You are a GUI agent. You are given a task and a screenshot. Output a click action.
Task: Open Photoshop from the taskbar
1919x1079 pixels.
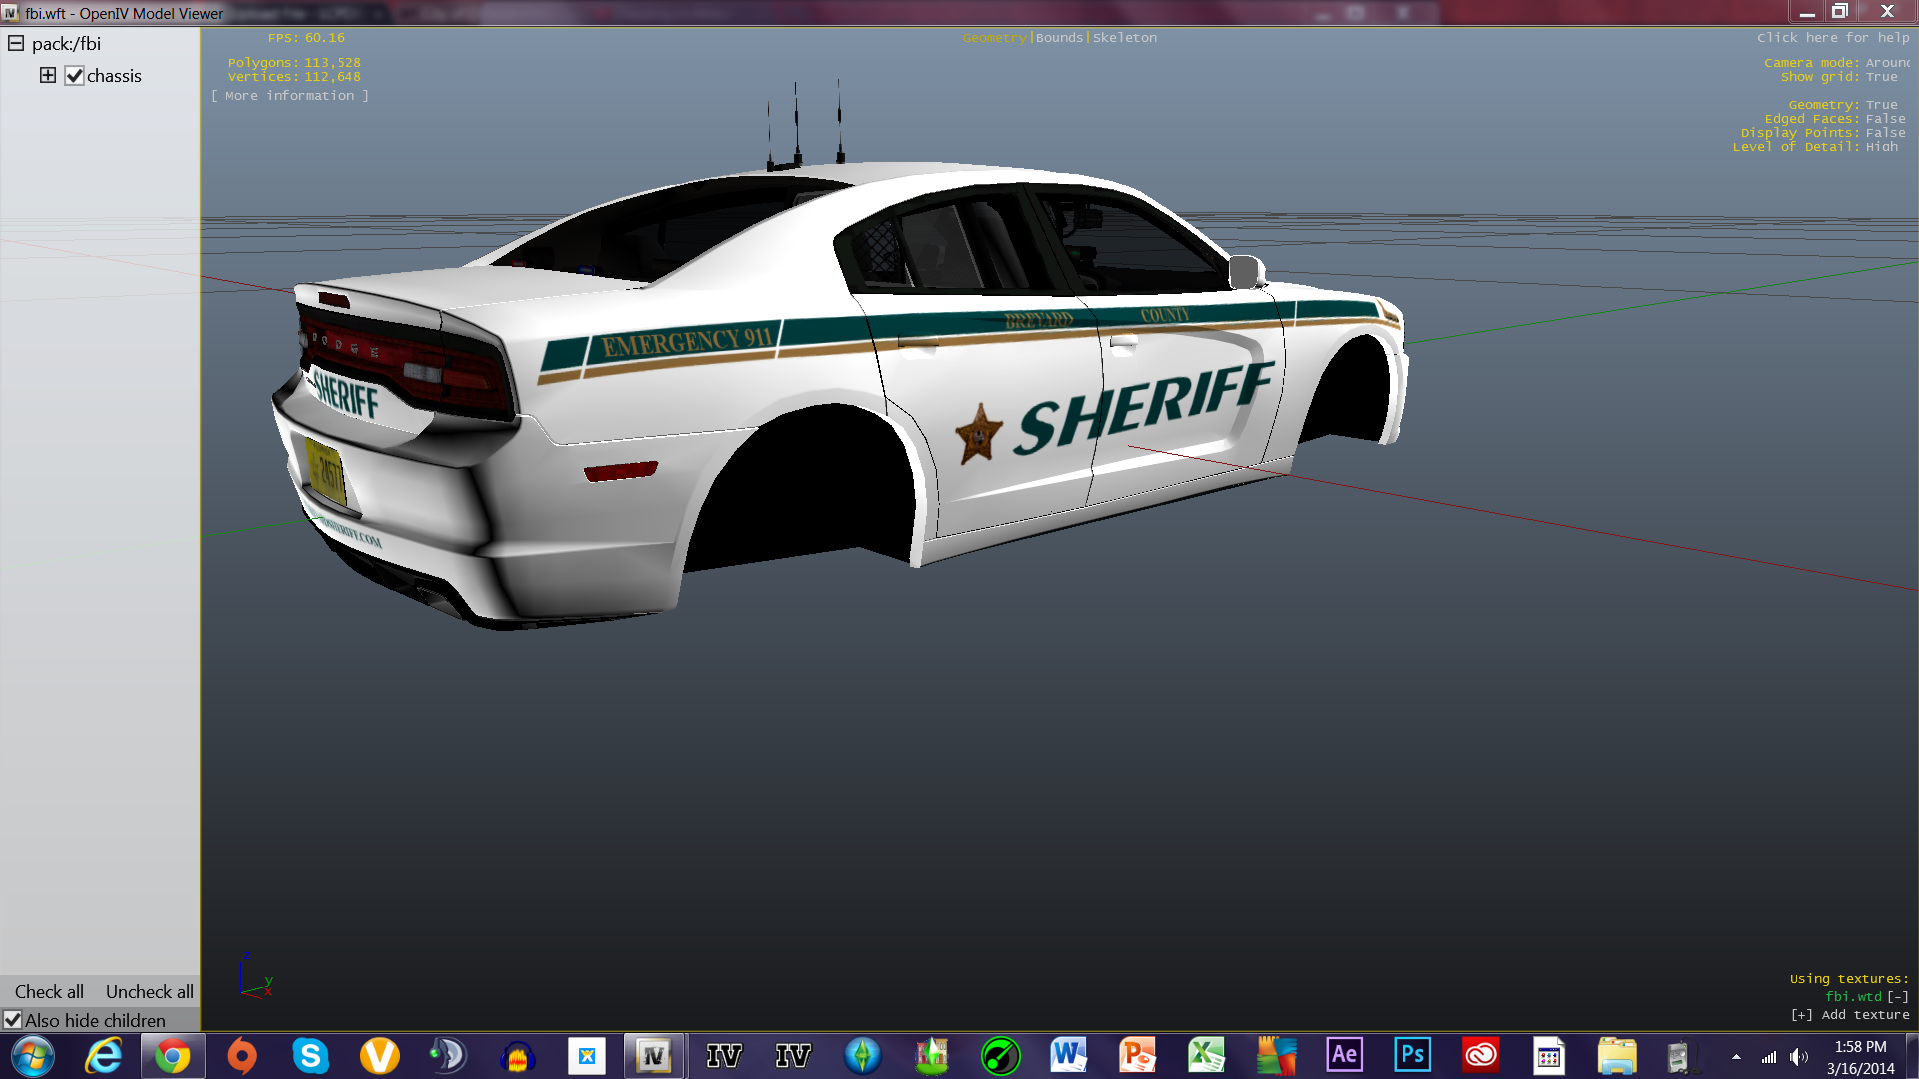1412,1055
